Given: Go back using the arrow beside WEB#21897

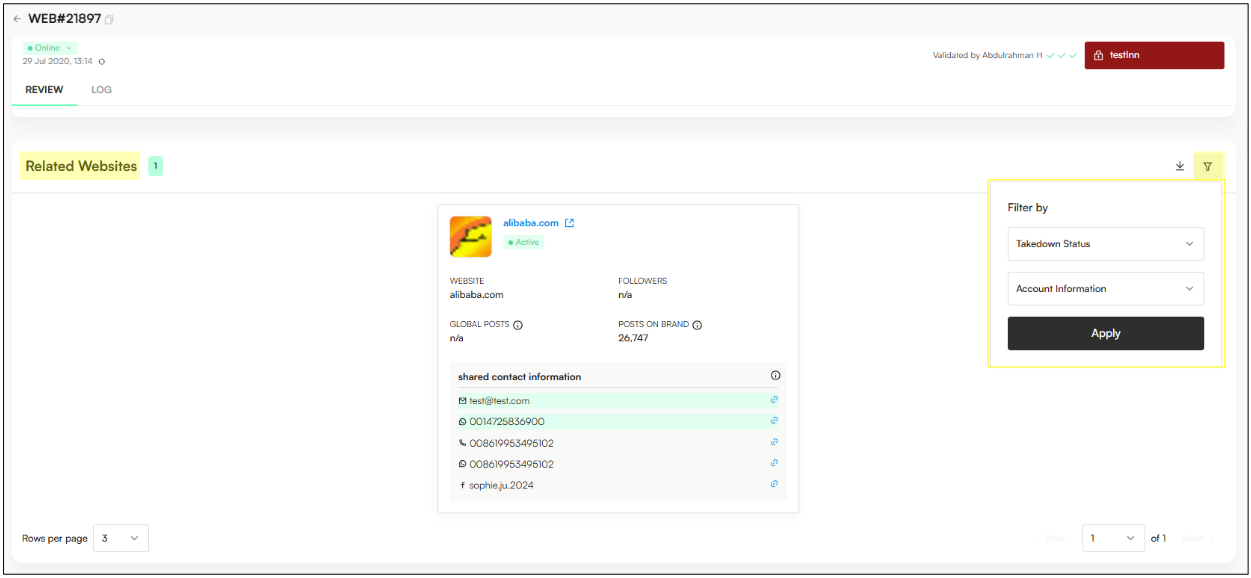Looking at the screenshot, I should click(17, 19).
